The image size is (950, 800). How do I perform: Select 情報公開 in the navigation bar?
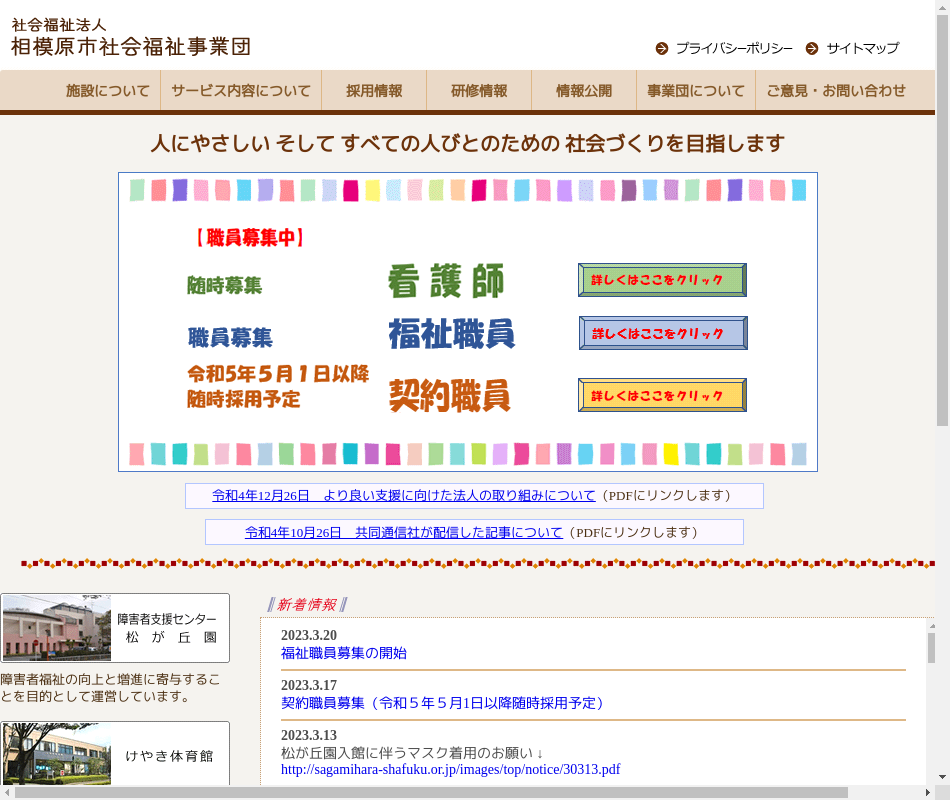584,91
